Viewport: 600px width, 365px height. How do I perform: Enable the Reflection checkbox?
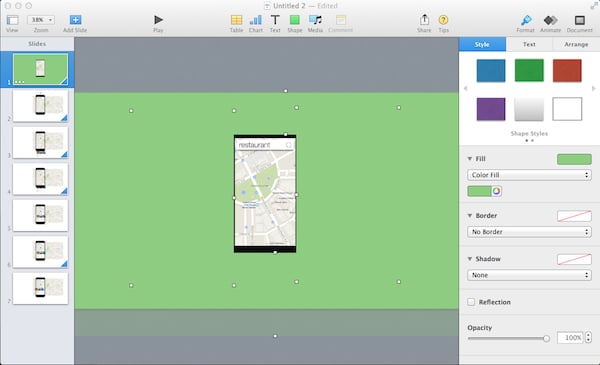(471, 302)
